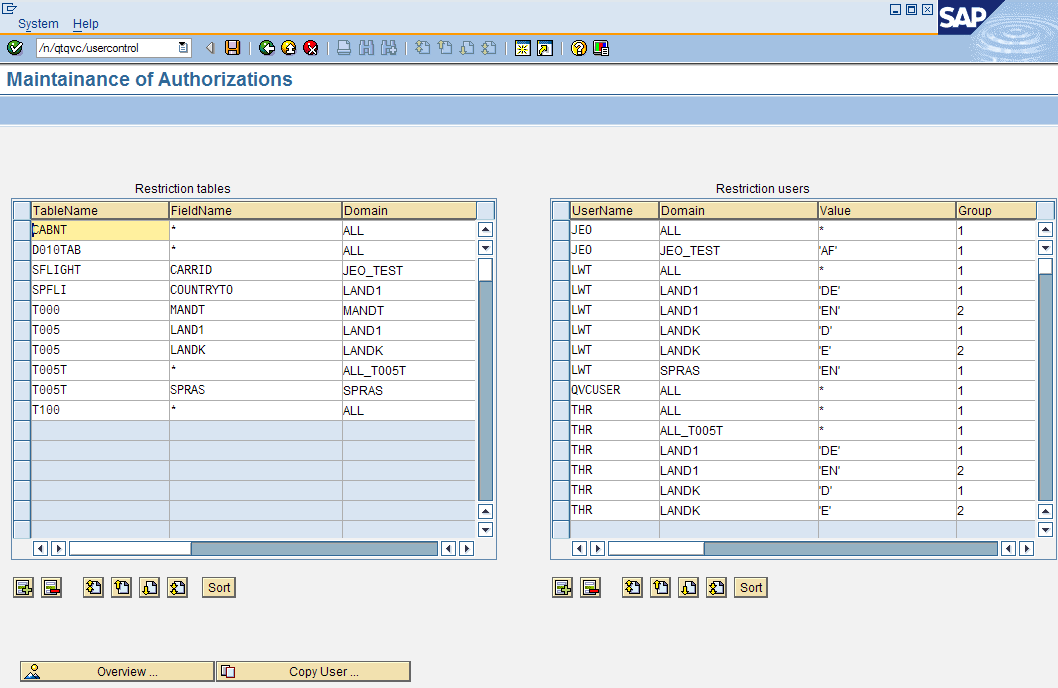Select the Save icon in the toolbar
The height and width of the screenshot is (688, 1058).
pyautogui.click(x=233, y=47)
